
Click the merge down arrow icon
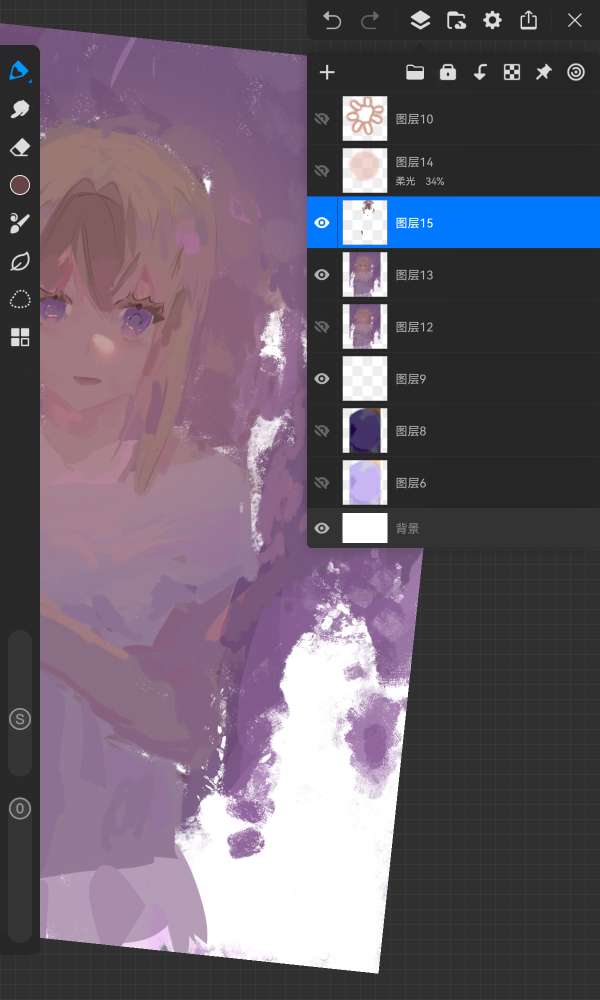pos(480,72)
